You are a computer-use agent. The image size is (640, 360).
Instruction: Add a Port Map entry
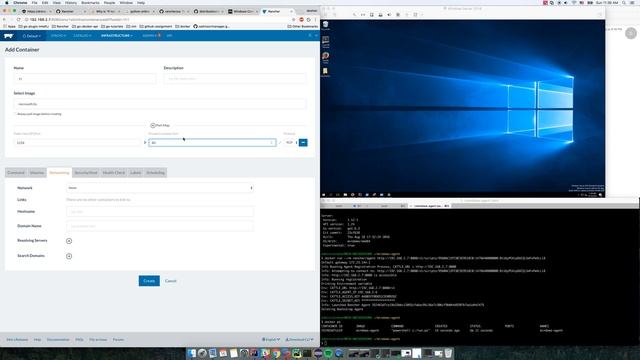[x=160, y=125]
